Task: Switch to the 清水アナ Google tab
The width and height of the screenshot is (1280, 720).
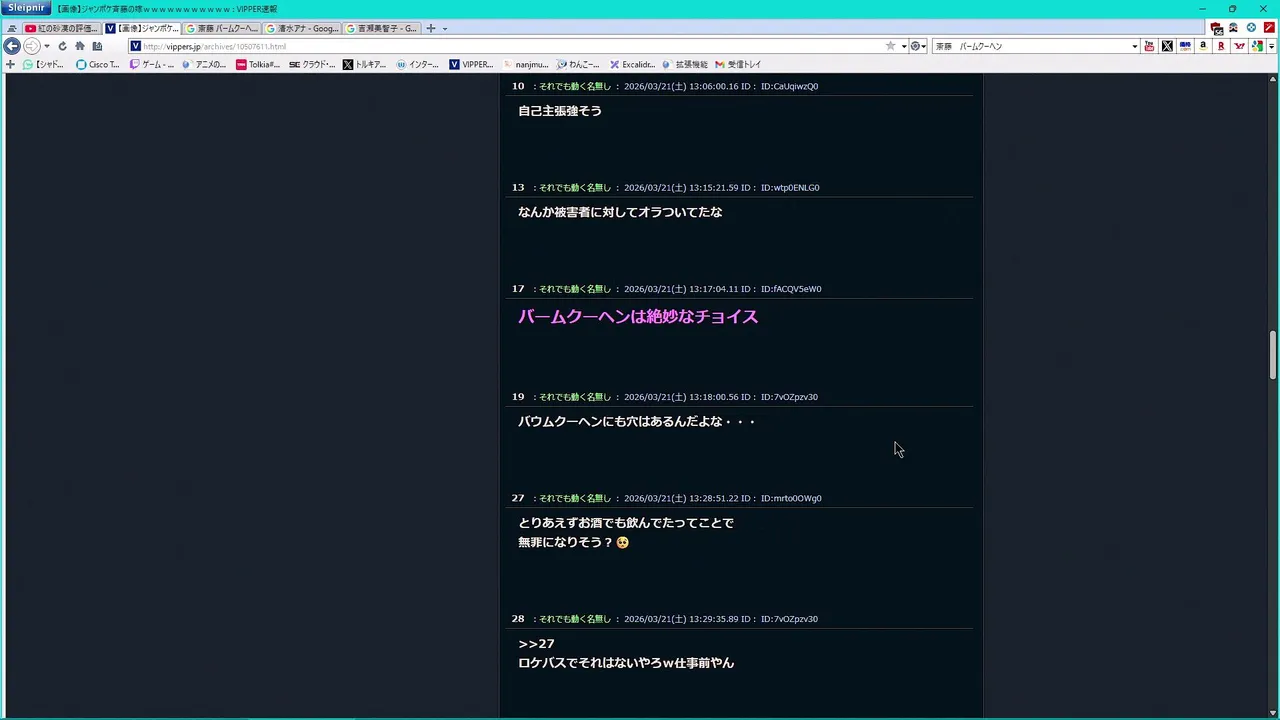Action: click(302, 28)
